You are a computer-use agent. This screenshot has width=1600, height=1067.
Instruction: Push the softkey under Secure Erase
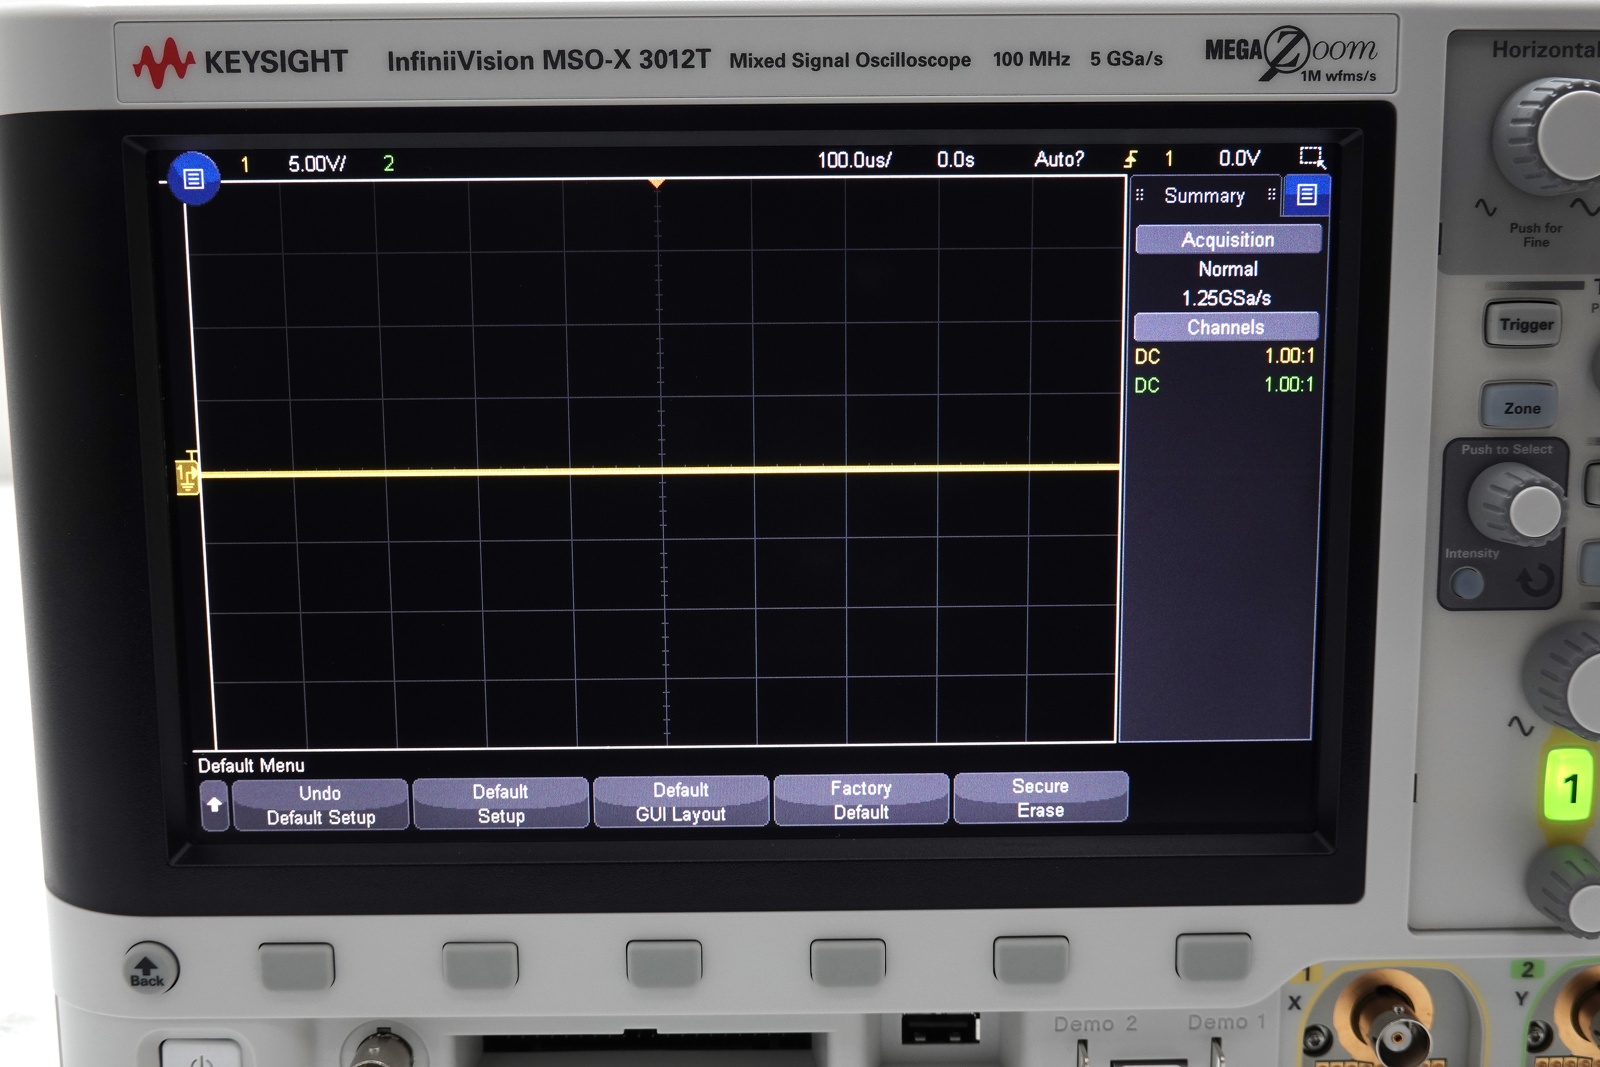tap(1031, 960)
